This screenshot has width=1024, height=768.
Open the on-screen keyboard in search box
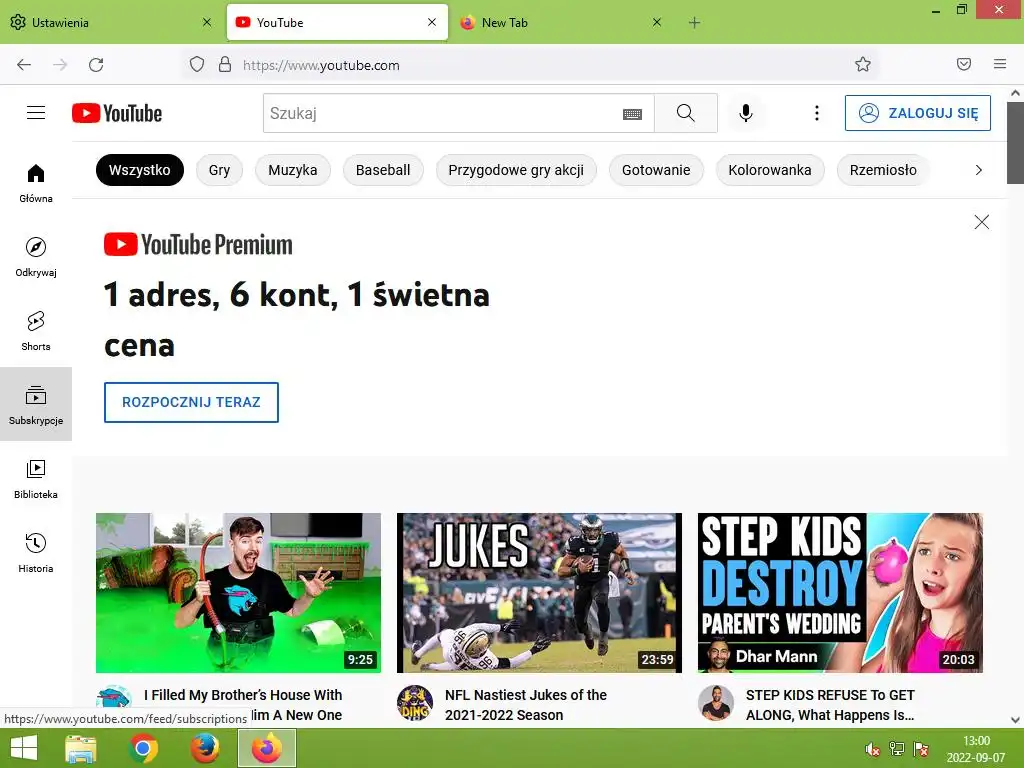632,114
